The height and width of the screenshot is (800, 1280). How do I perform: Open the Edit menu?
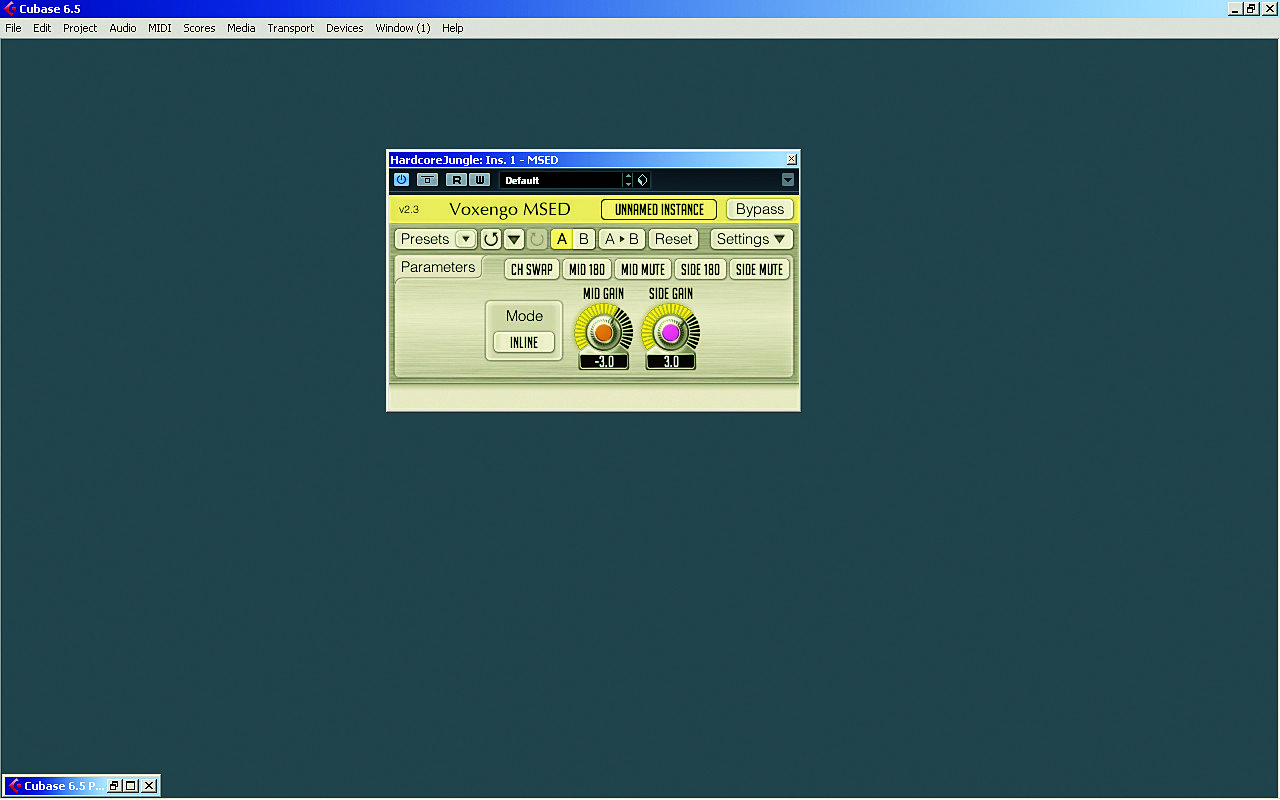pyautogui.click(x=42, y=28)
